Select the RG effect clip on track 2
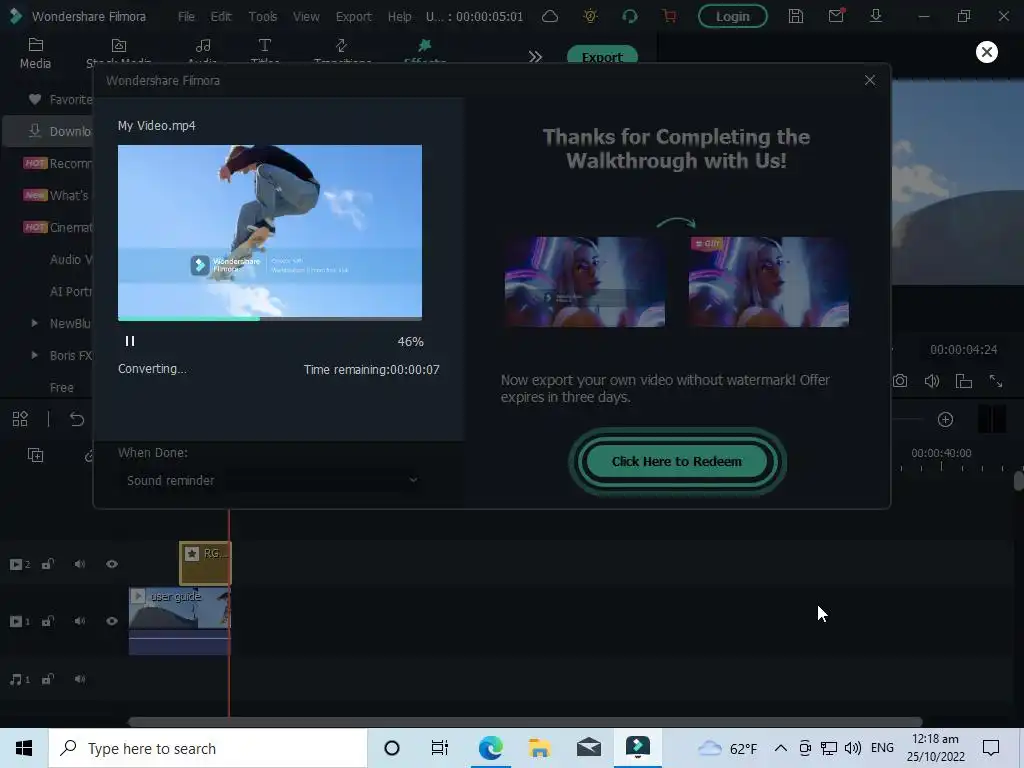Image resolution: width=1024 pixels, height=768 pixels. pyautogui.click(x=205, y=564)
